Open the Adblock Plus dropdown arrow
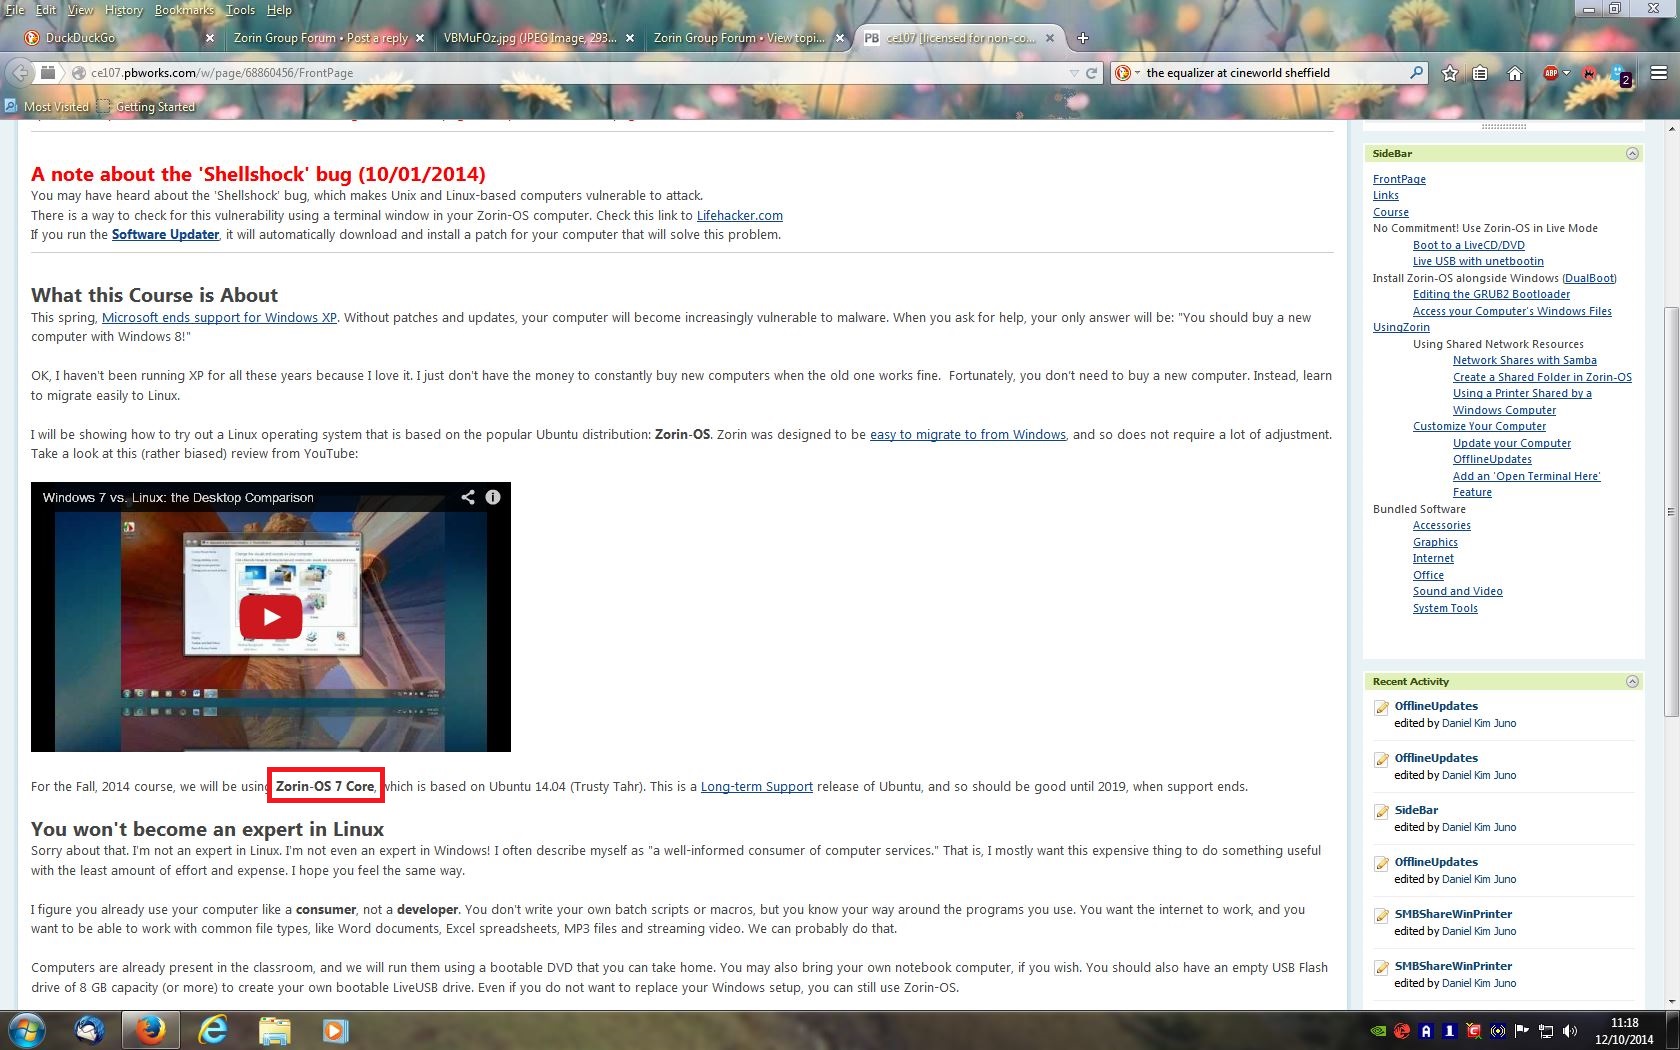The height and width of the screenshot is (1050, 1680). pyautogui.click(x=1566, y=73)
